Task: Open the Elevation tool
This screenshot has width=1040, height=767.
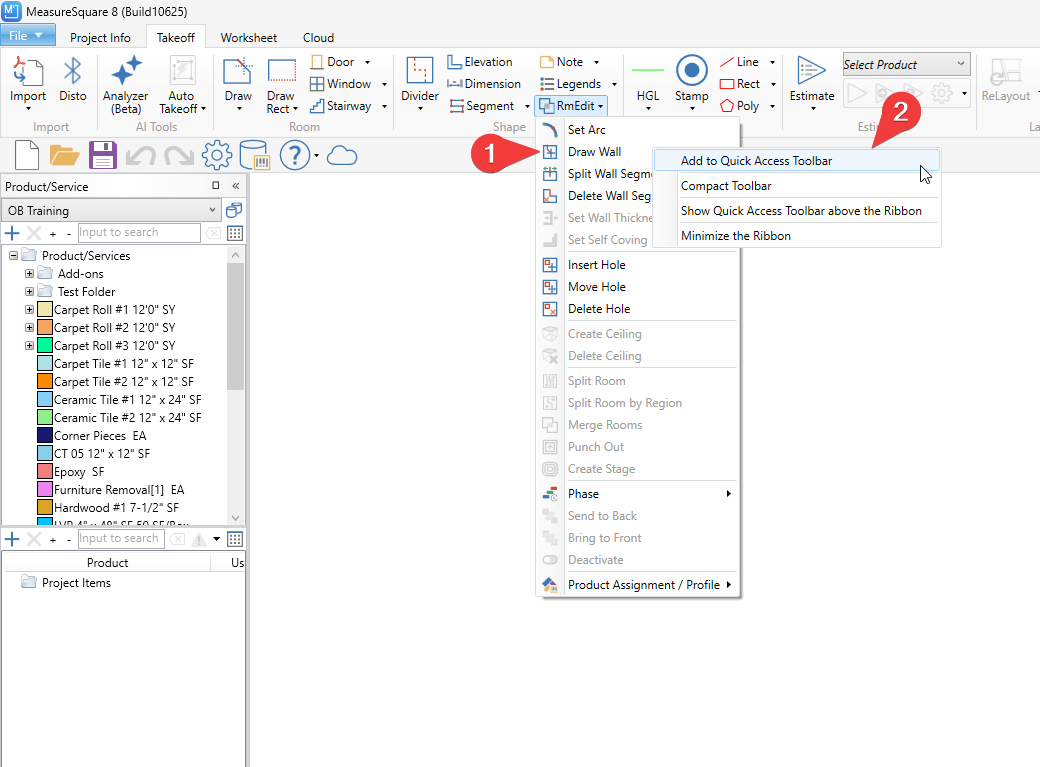Action: pos(480,62)
